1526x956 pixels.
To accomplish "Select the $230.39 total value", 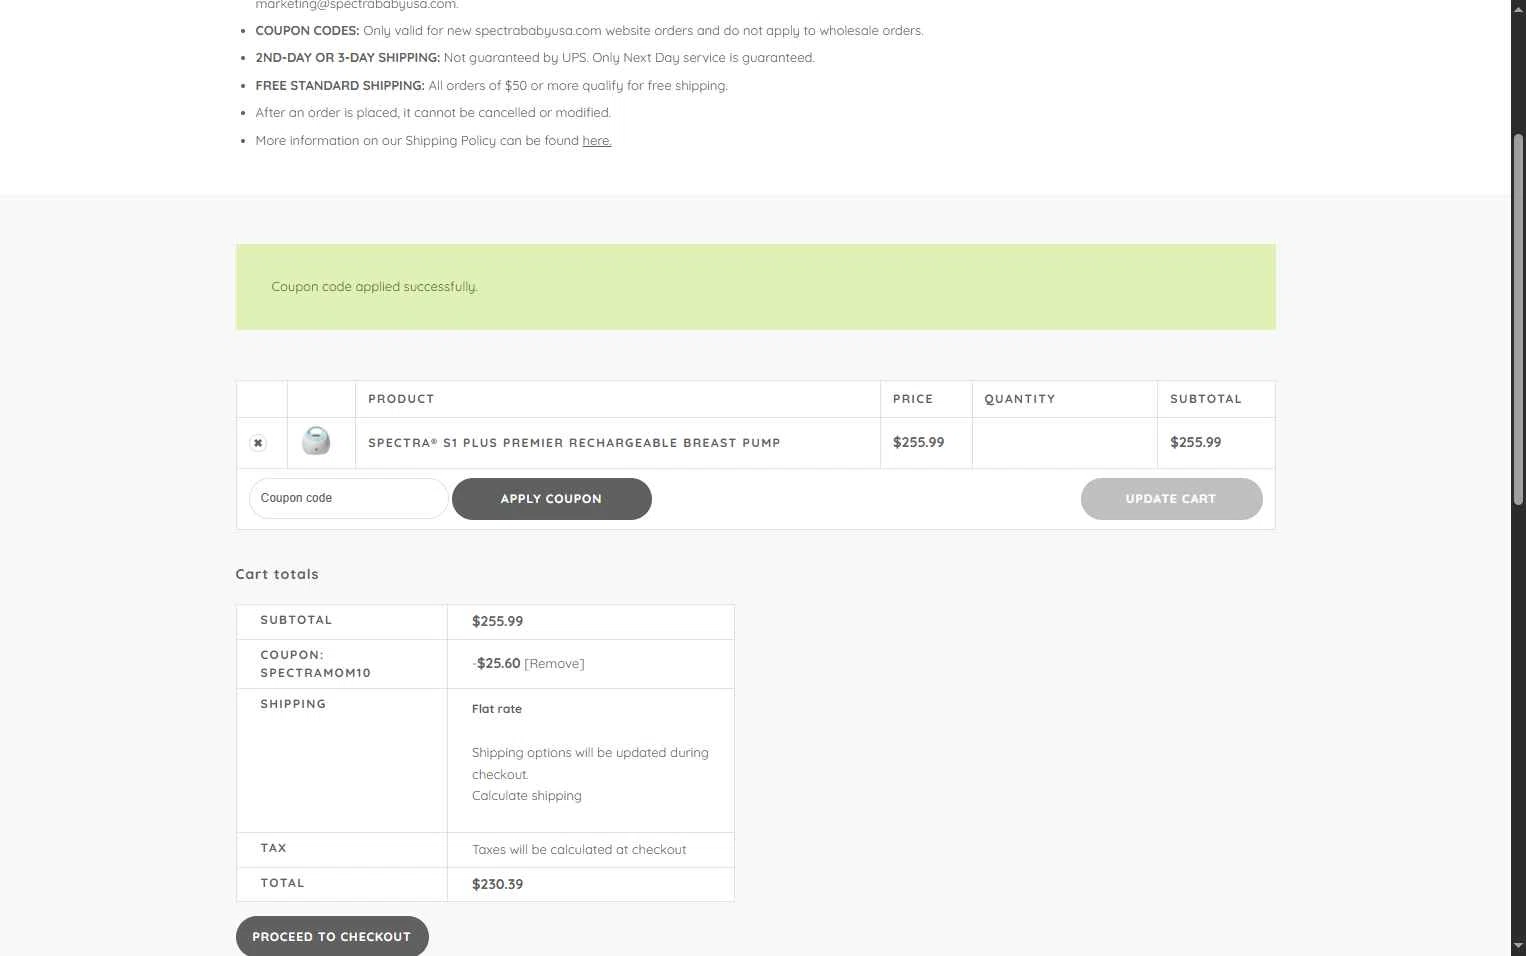I will click(x=498, y=884).
